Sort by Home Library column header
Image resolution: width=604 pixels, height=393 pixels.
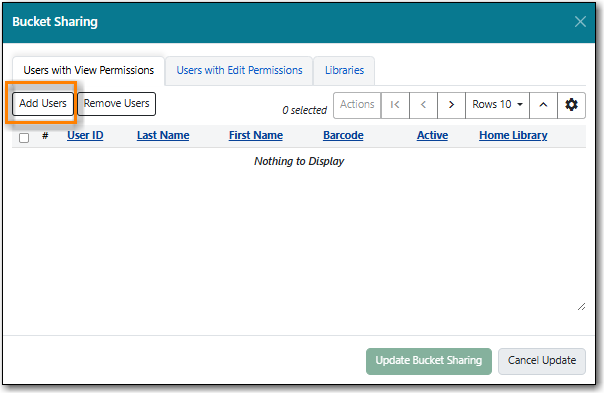(513, 135)
